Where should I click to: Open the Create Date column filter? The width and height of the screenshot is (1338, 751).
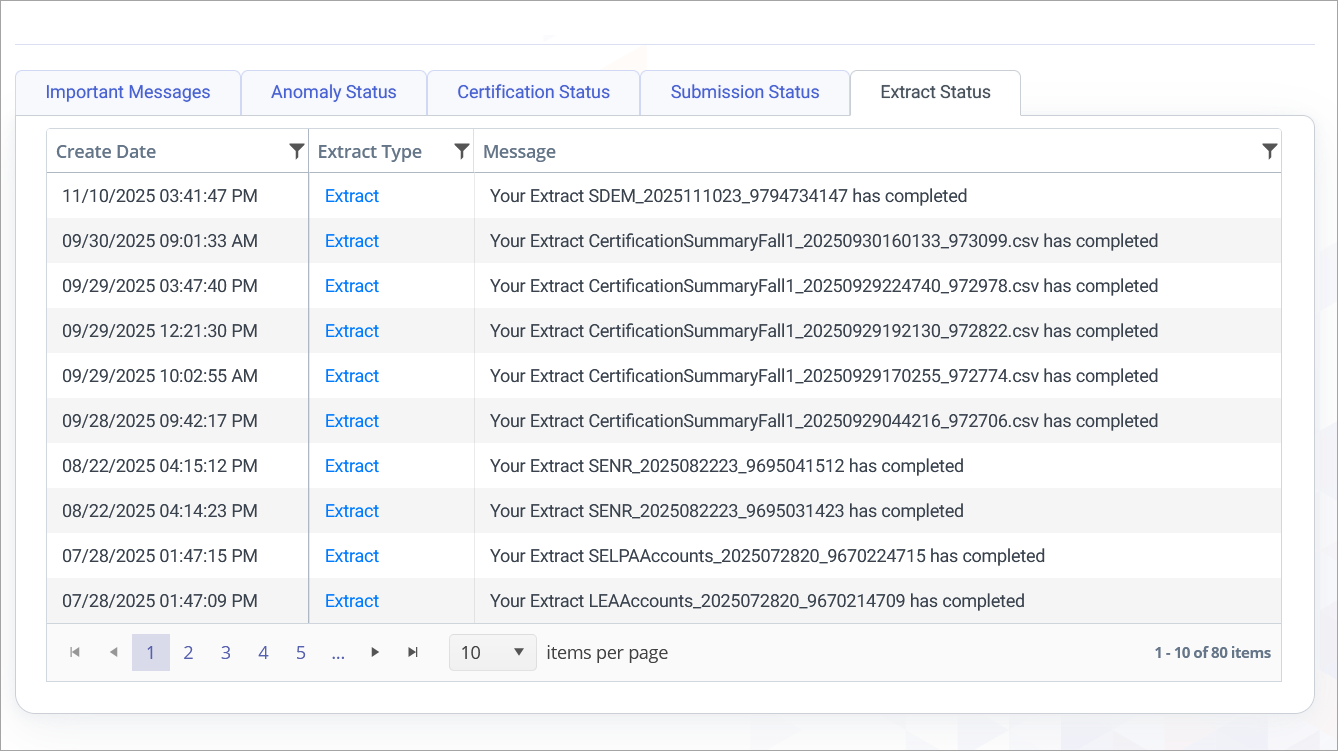click(296, 150)
